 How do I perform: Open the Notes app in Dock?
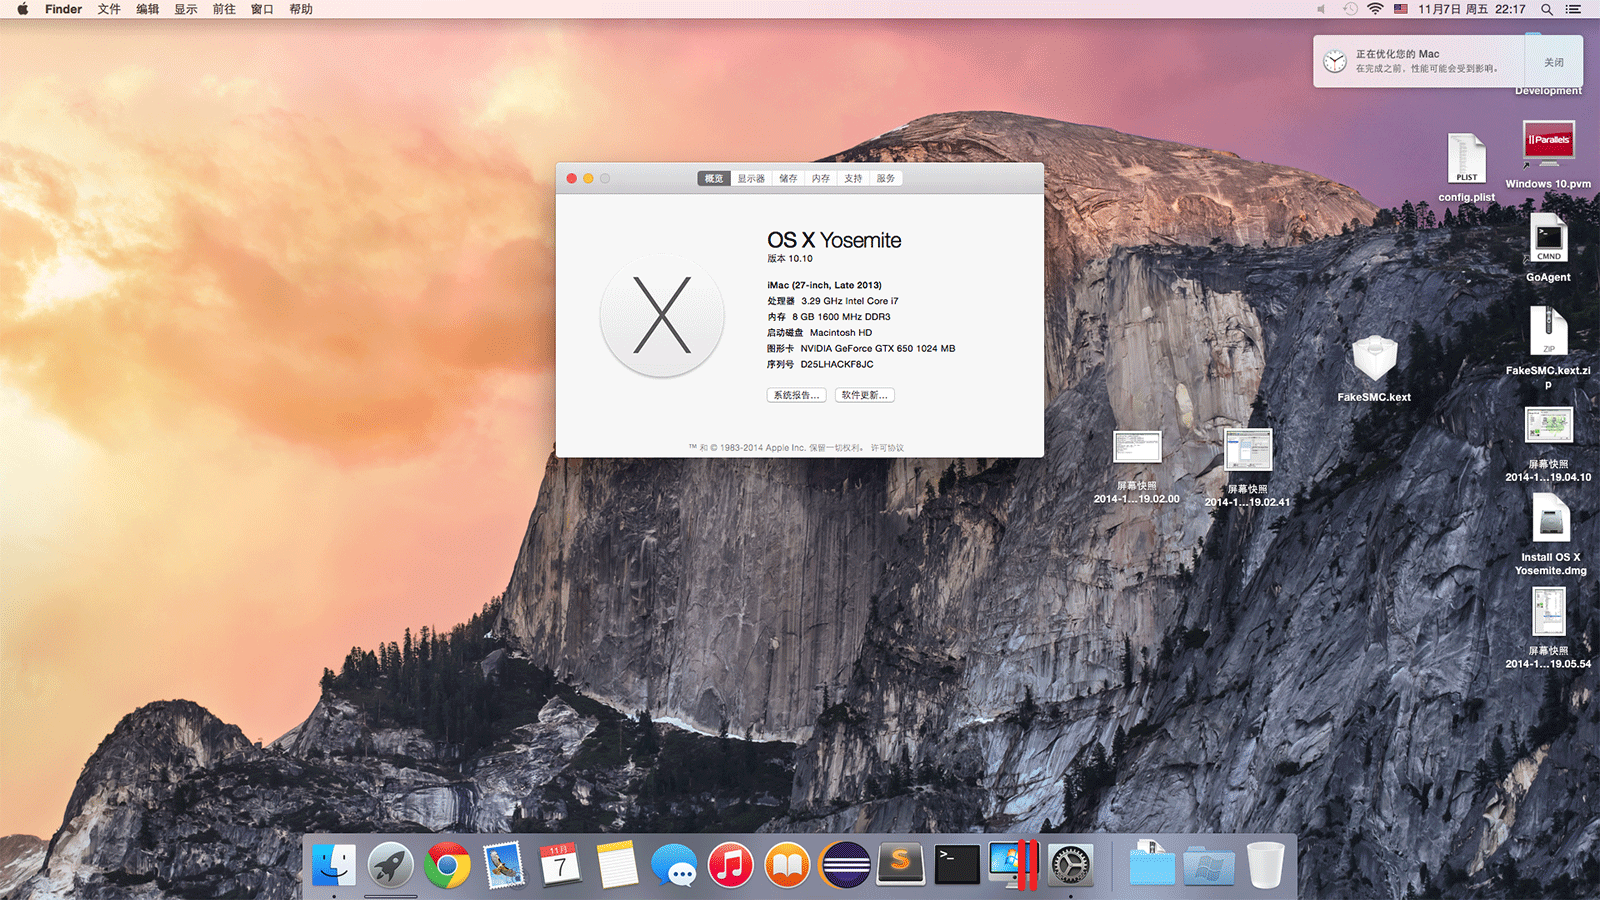click(x=617, y=864)
